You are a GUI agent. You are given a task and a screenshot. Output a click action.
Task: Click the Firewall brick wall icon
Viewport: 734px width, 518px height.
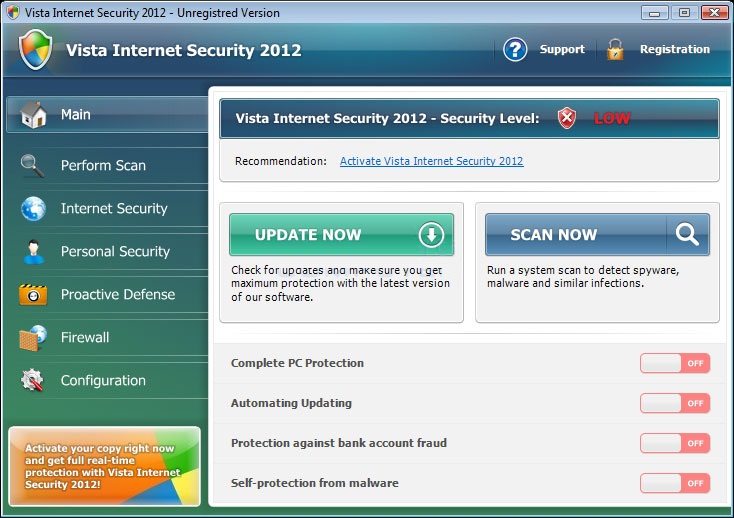click(33, 337)
